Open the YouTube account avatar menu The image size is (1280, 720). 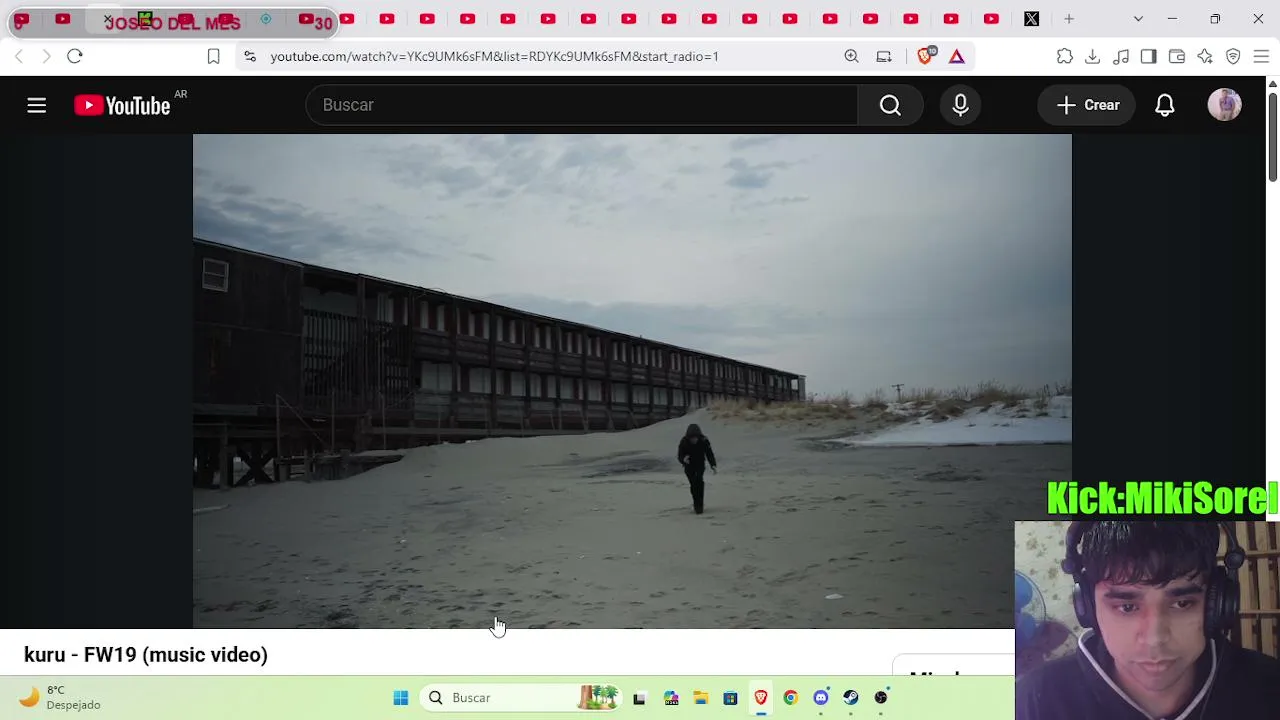(1225, 105)
